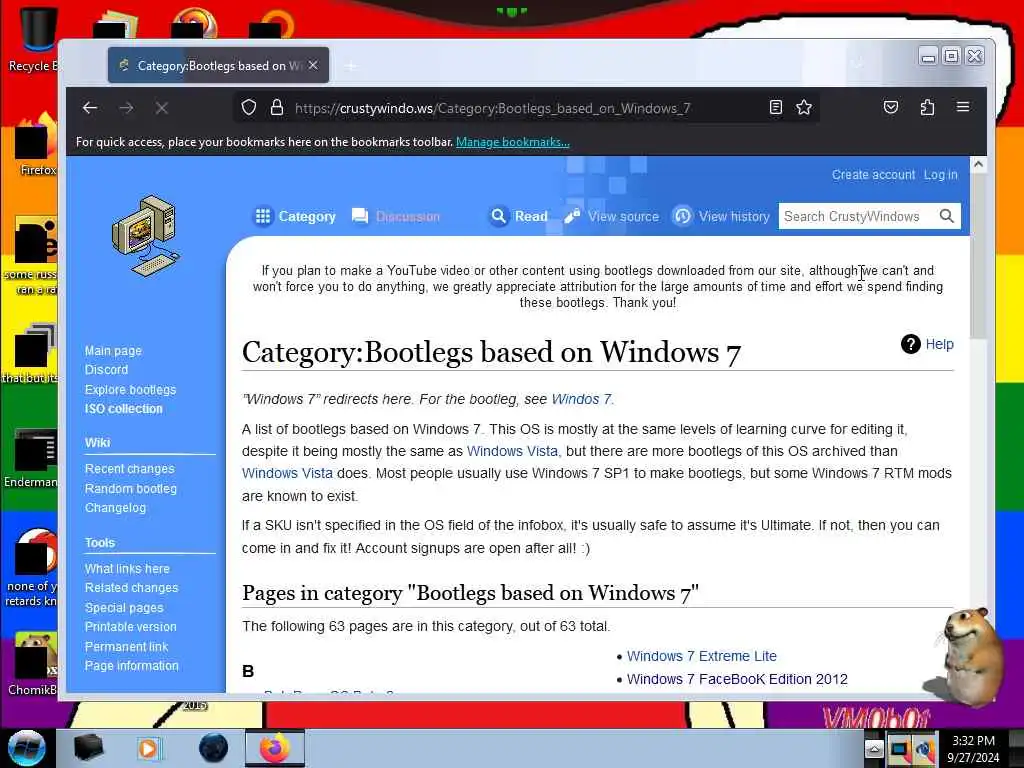Click the page scroll up arrow
Viewport: 1024px width, 768px height.
click(978, 165)
